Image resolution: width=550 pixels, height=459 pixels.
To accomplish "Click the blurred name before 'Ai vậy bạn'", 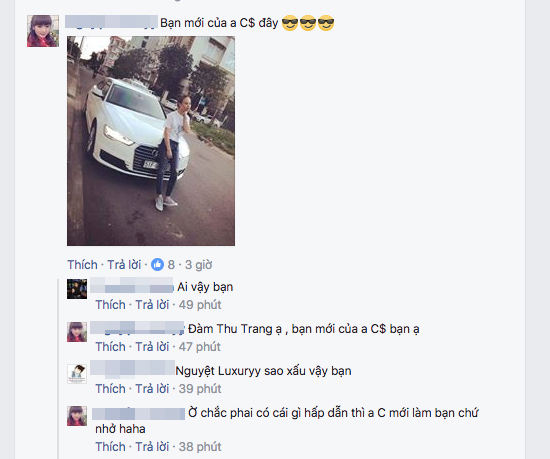I will click(x=132, y=285).
